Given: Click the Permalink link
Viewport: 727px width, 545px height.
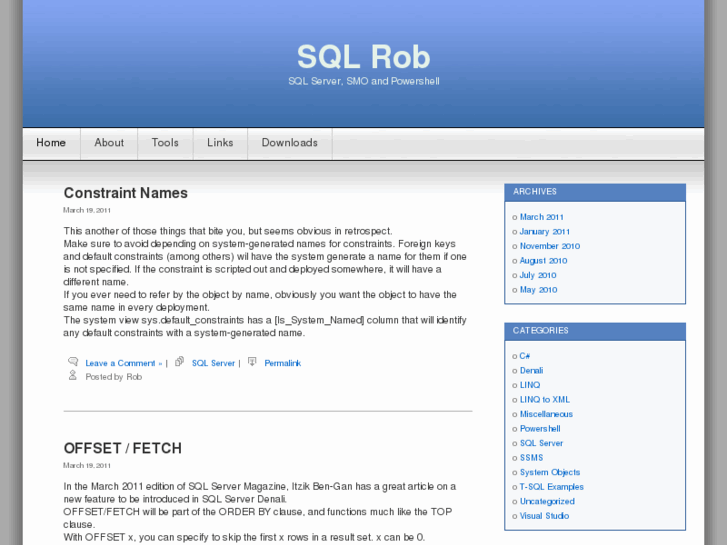Looking at the screenshot, I should (283, 363).
